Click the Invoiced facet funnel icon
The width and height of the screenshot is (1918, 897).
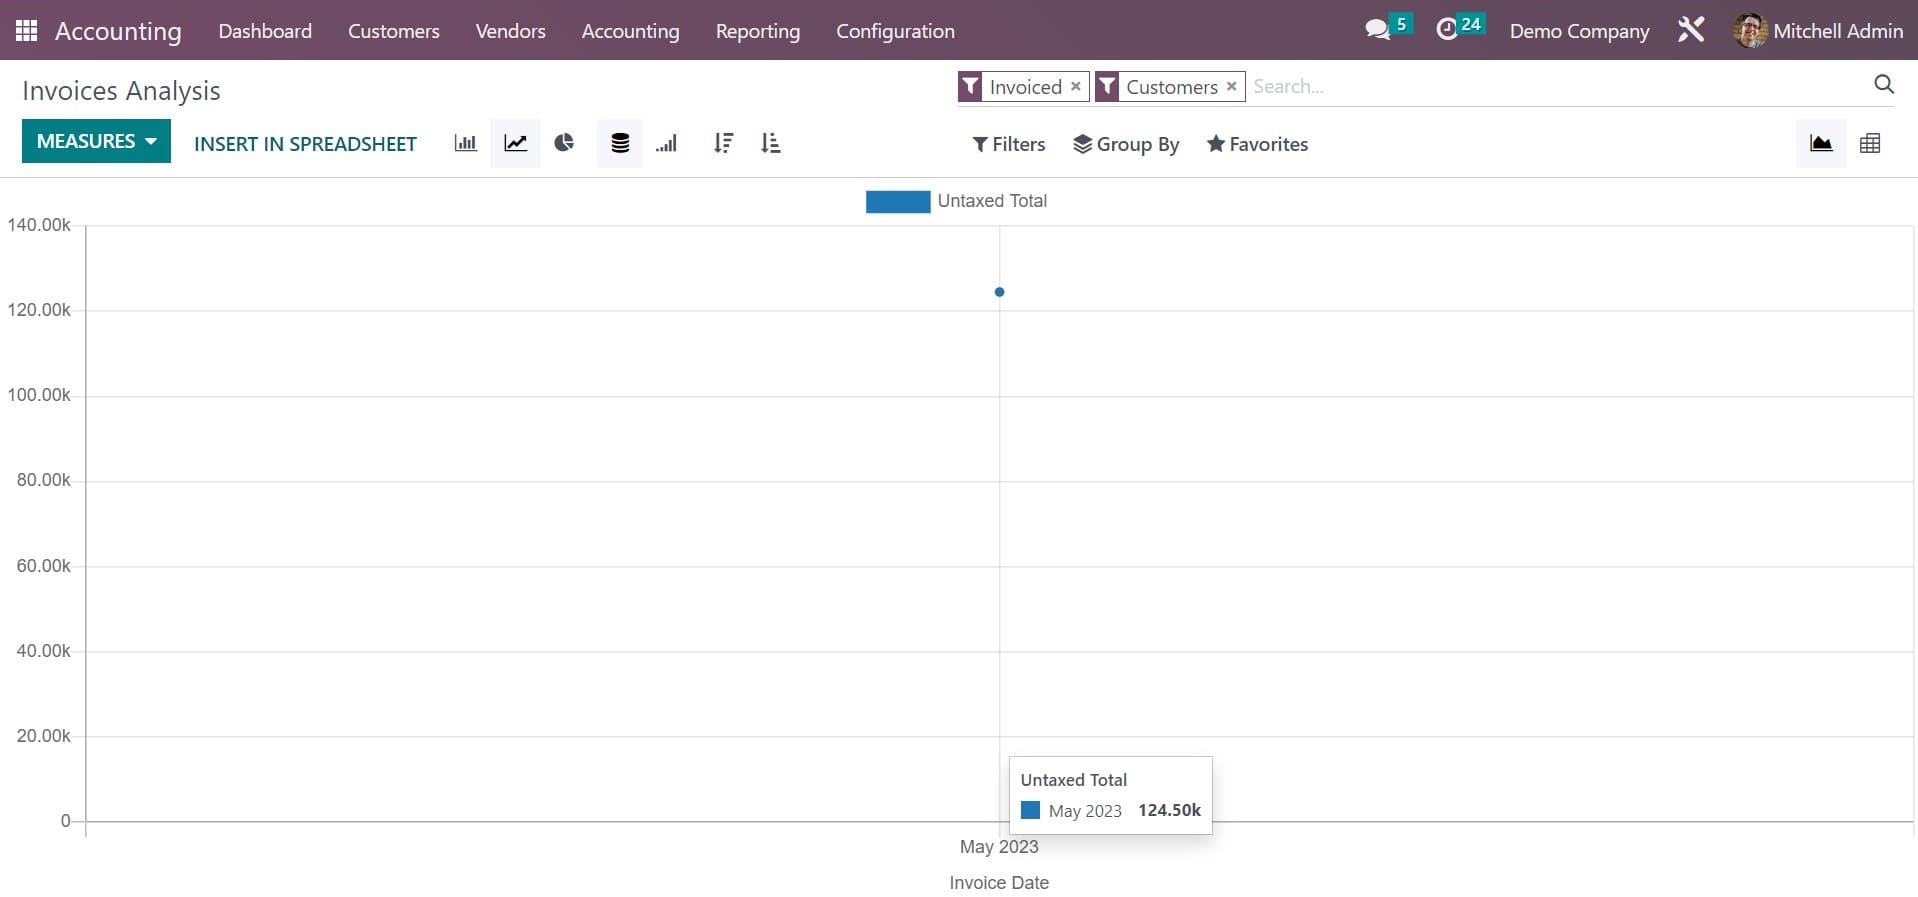[970, 87]
